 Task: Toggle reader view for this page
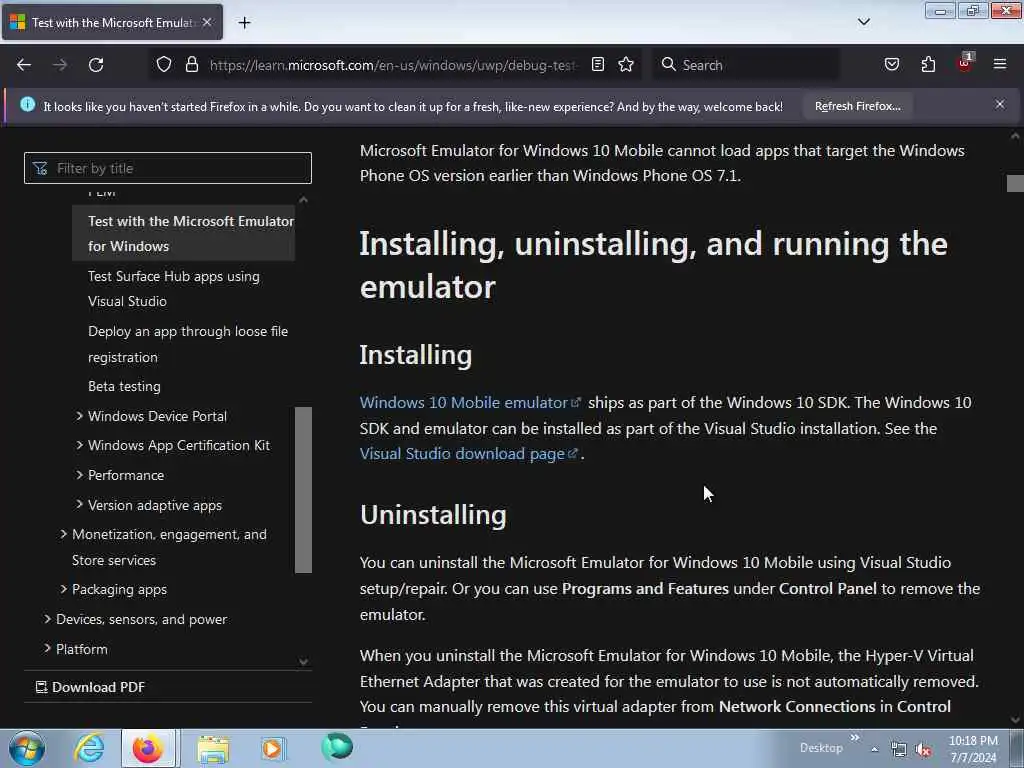click(598, 65)
